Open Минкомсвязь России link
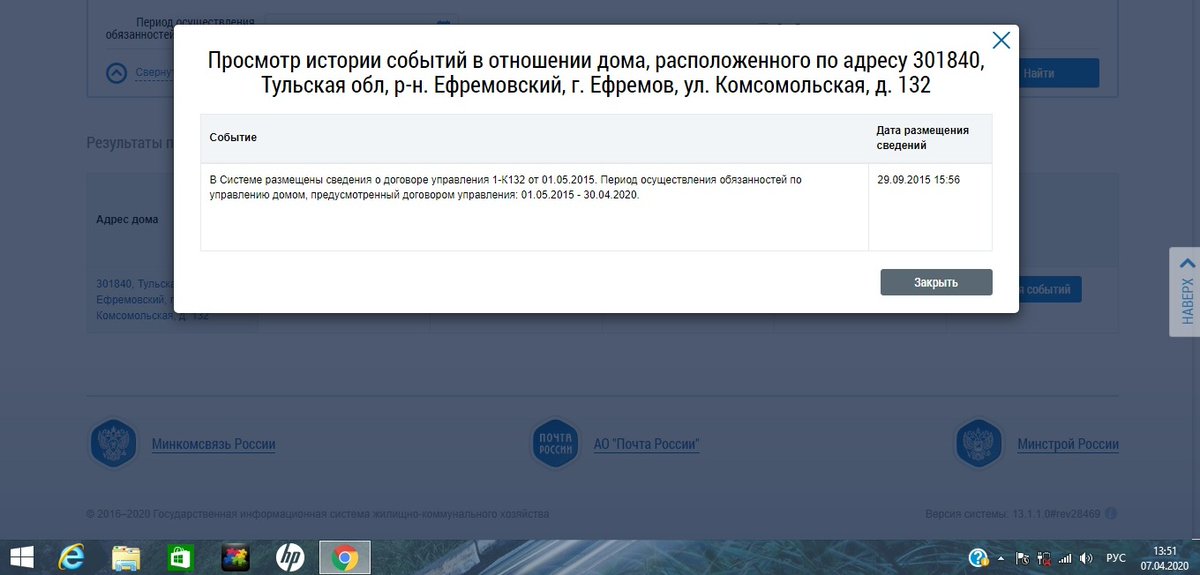This screenshot has height=575, width=1200. click(213, 444)
